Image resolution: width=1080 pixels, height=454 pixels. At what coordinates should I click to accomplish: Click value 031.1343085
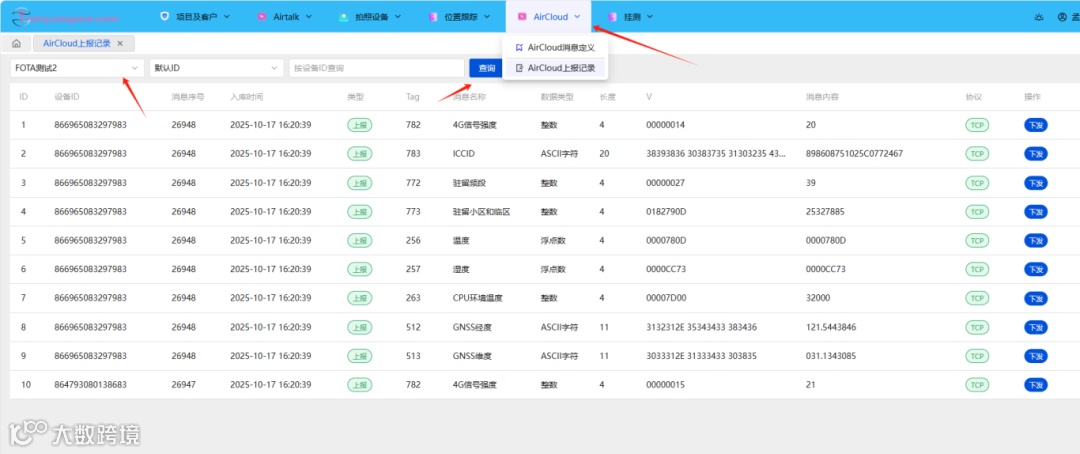coord(831,356)
